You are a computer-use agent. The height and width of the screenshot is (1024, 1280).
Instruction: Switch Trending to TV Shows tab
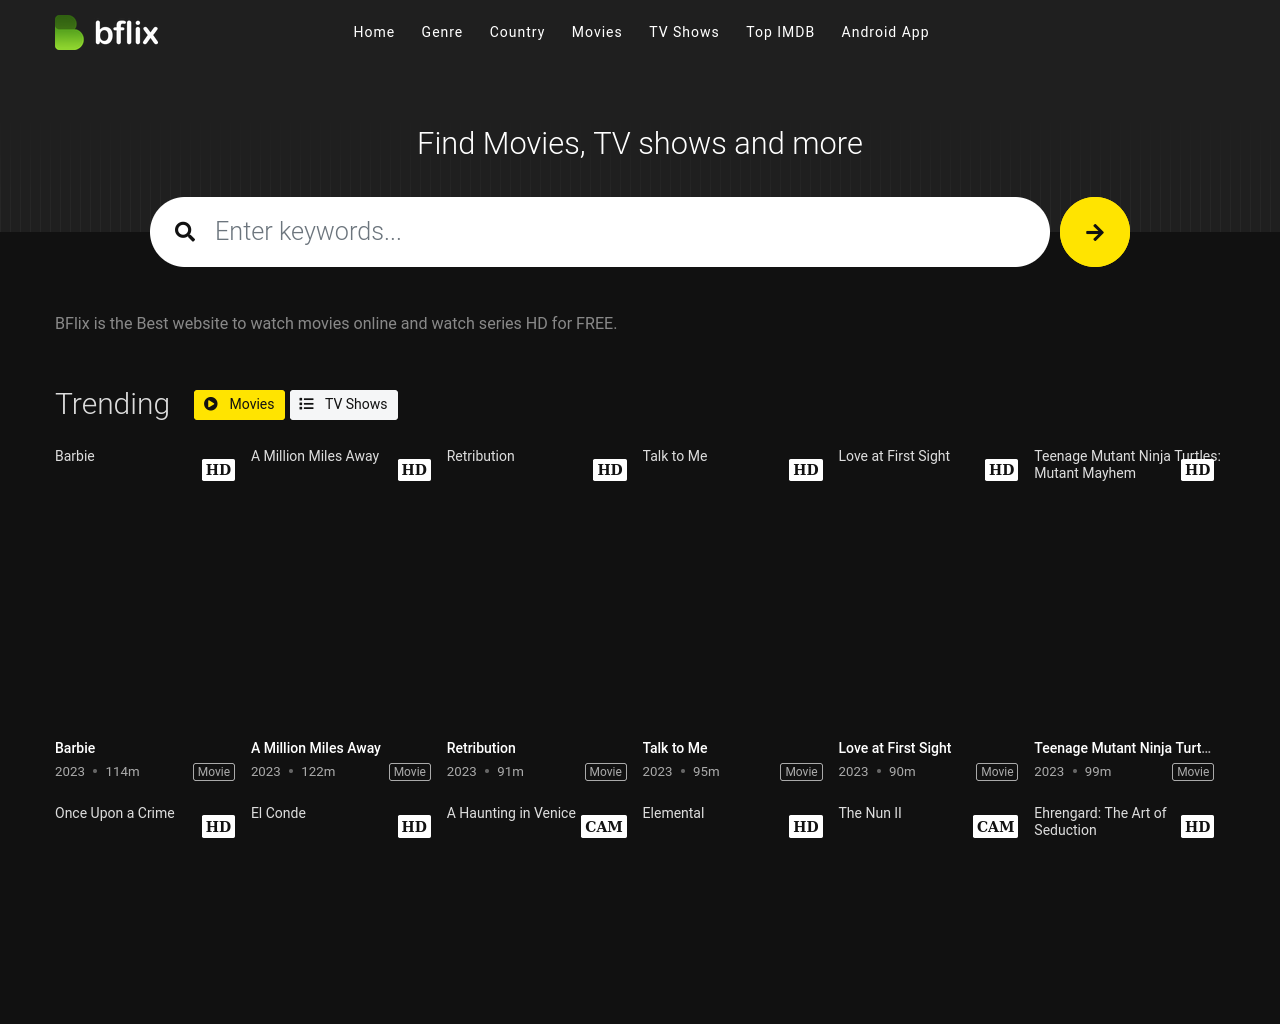pos(344,405)
